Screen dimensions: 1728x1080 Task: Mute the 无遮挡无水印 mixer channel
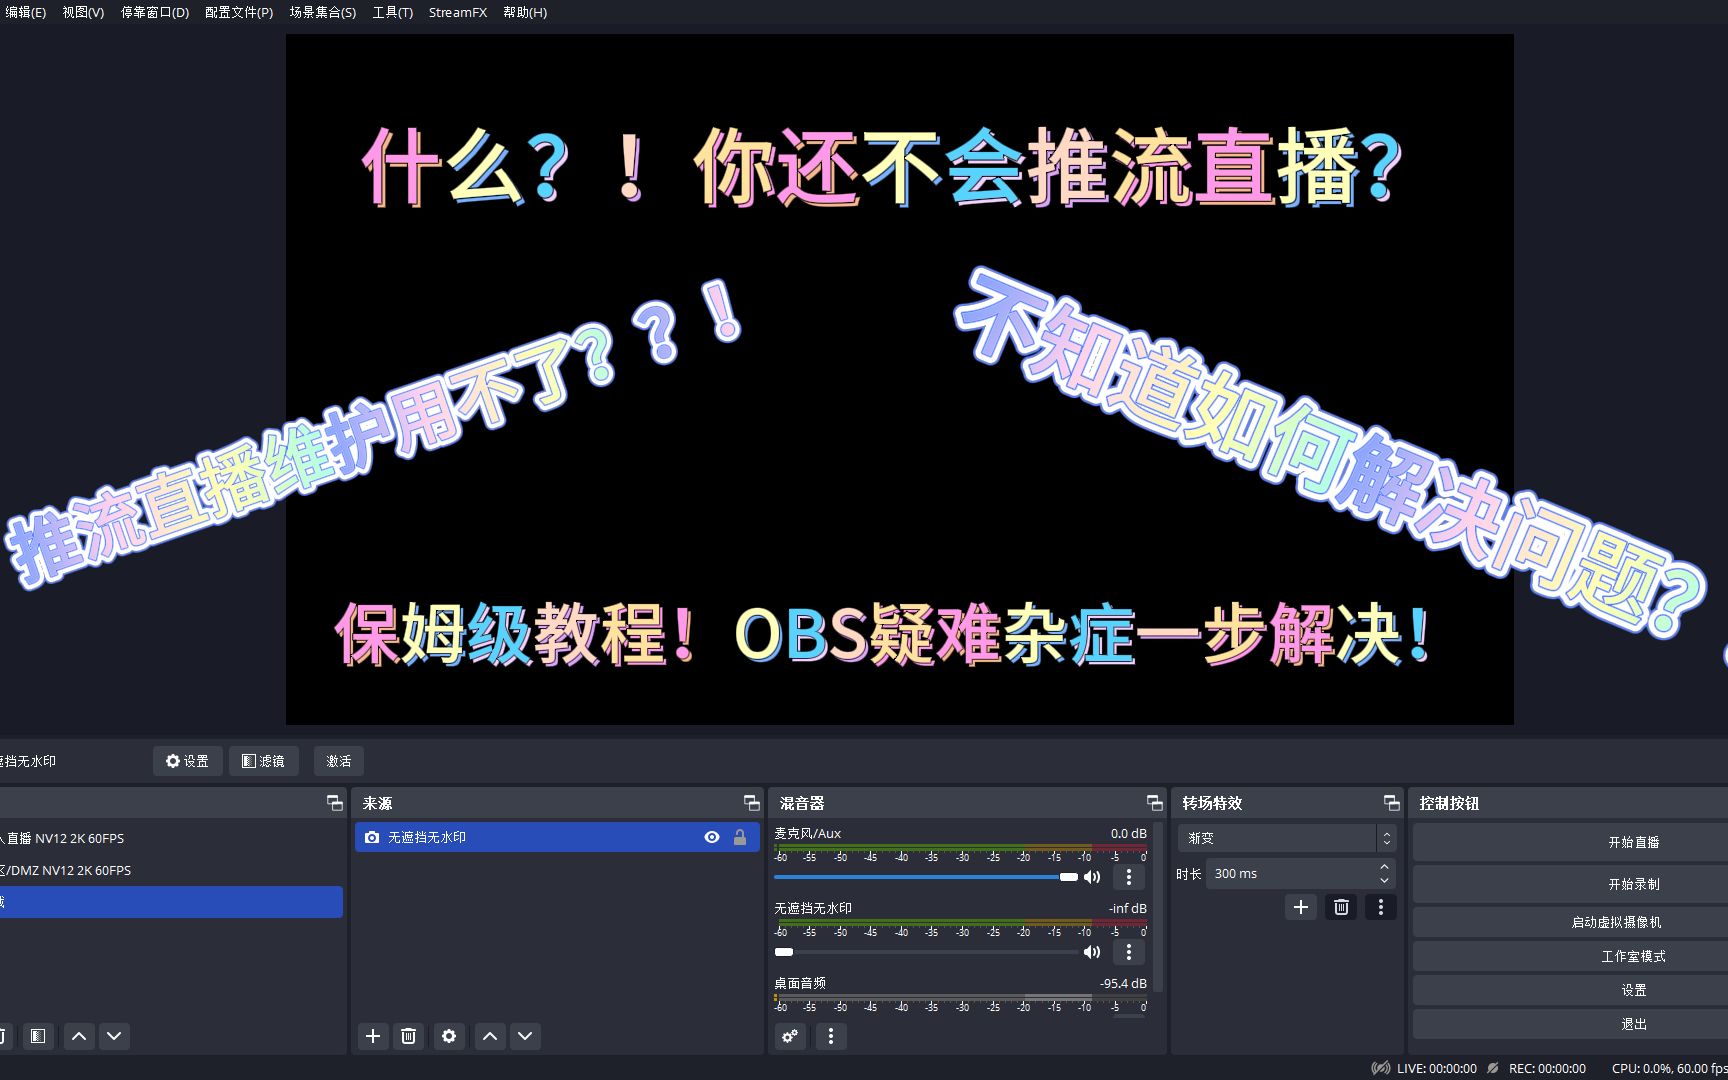pyautogui.click(x=1092, y=952)
